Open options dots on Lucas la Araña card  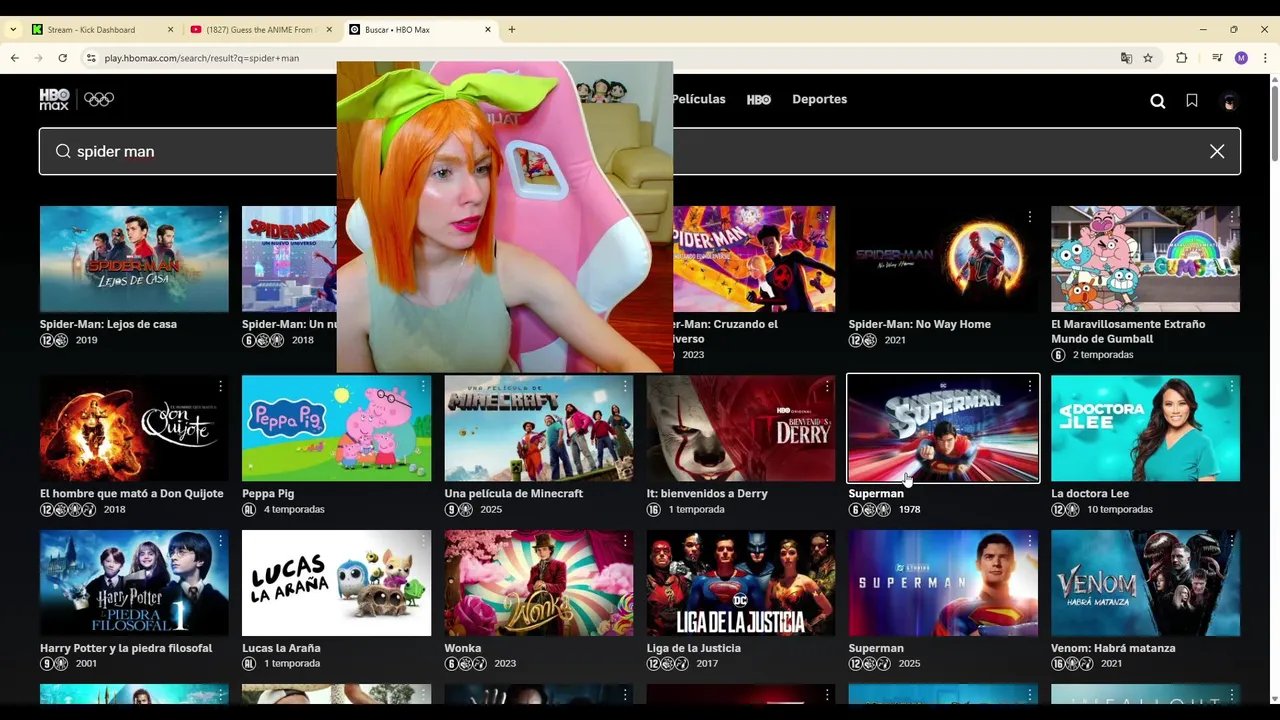[423, 541]
